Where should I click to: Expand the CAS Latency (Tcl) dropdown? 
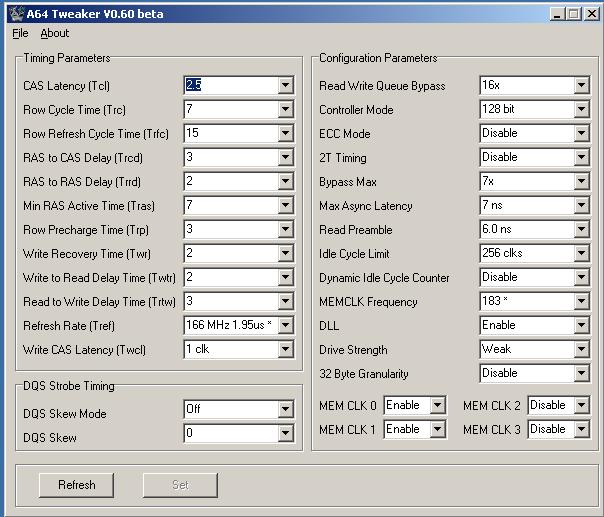point(285,85)
